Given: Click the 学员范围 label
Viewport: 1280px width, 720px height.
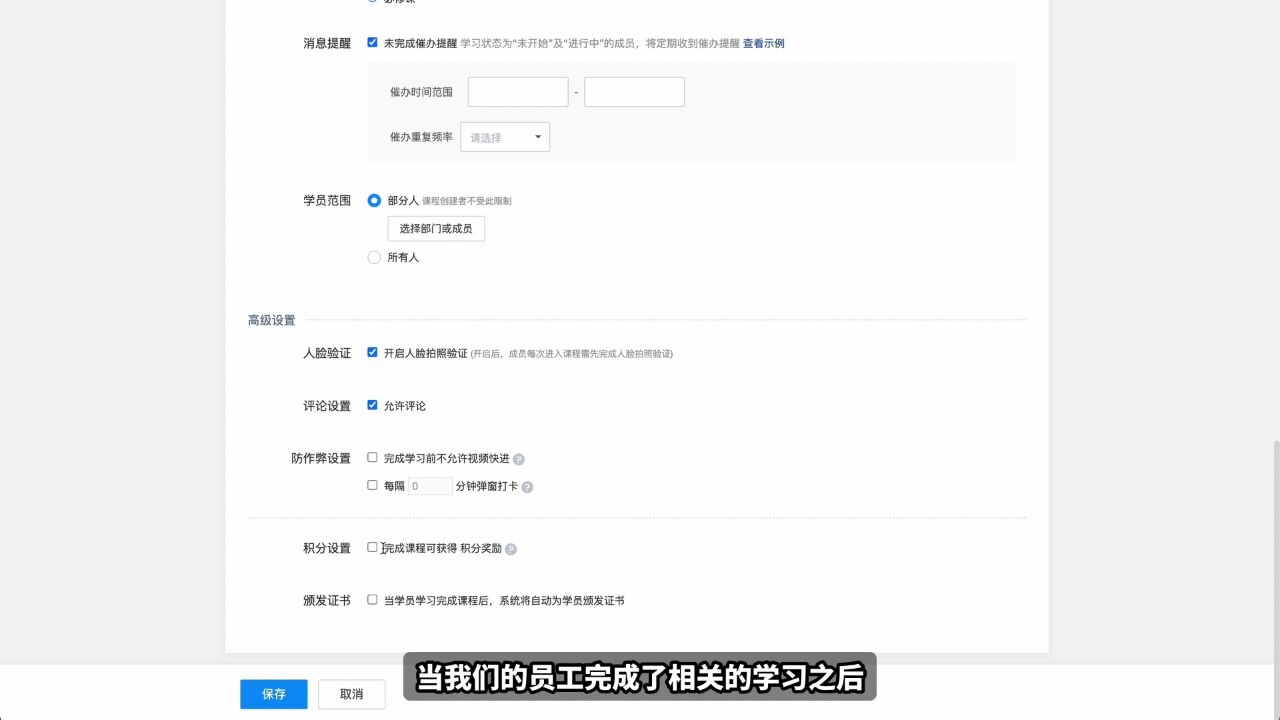Looking at the screenshot, I should [x=327, y=200].
